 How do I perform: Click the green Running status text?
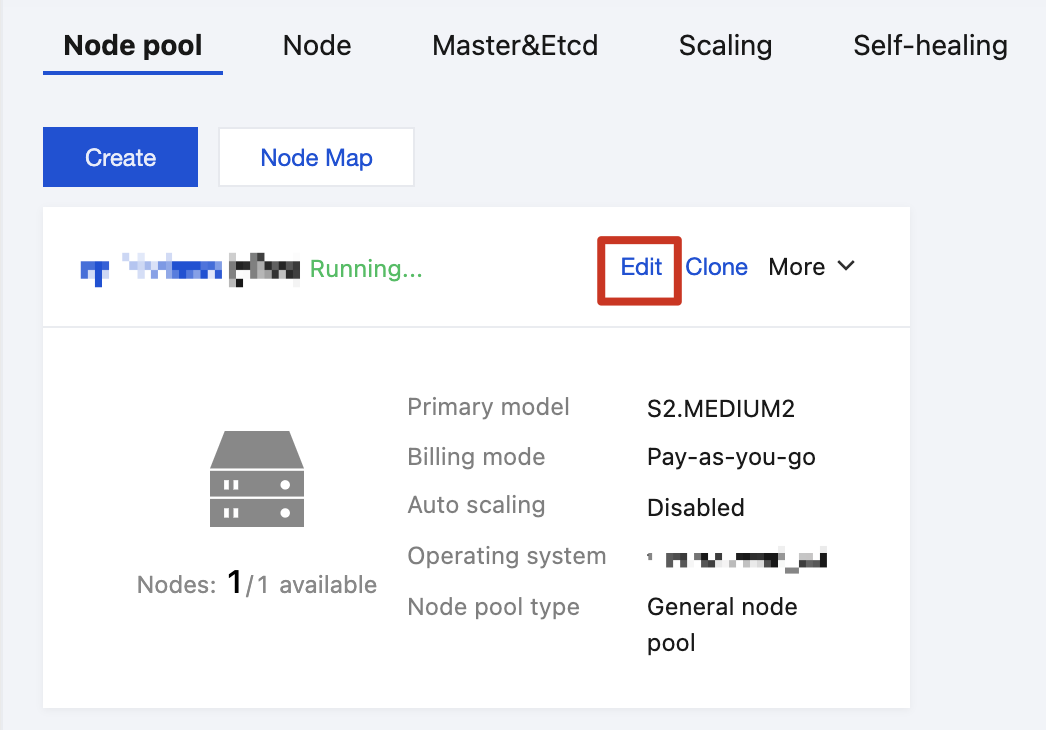click(x=366, y=268)
